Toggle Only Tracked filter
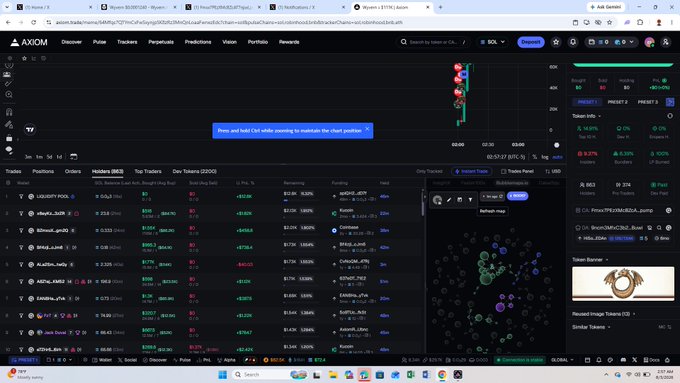 [429, 171]
